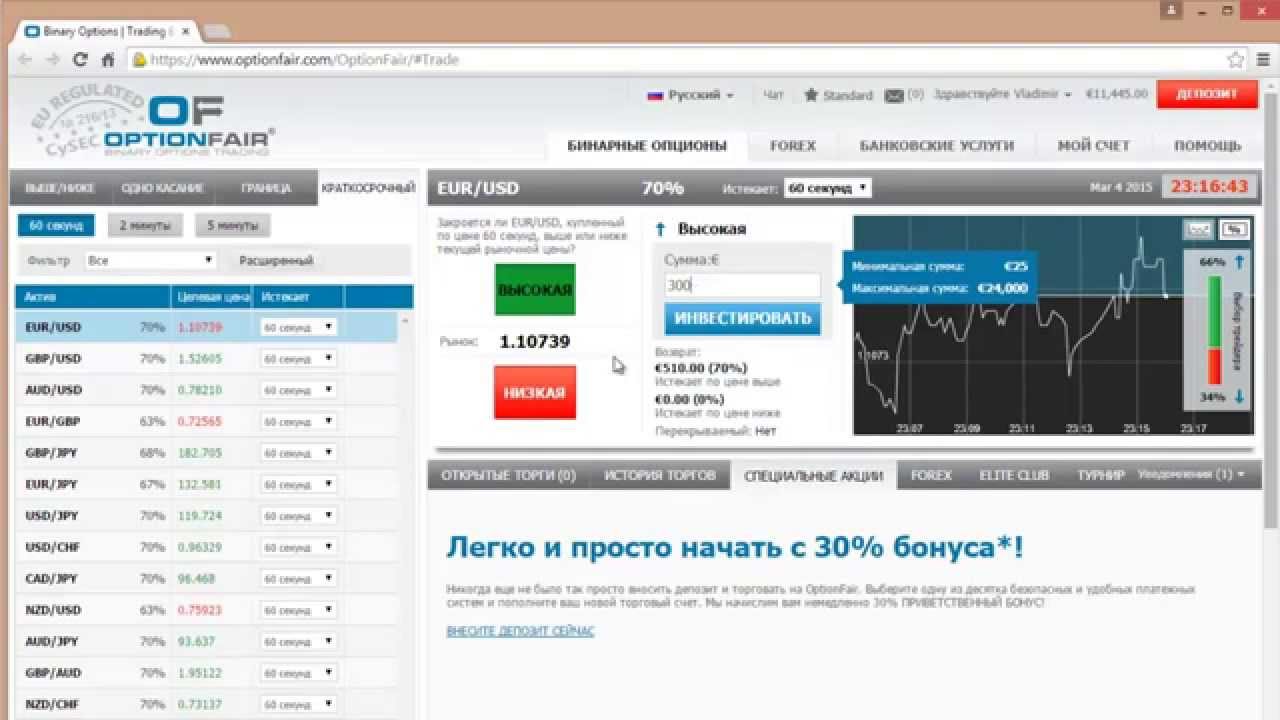Switch to the ОДНО КАСАНИЕ tab

click(162, 188)
